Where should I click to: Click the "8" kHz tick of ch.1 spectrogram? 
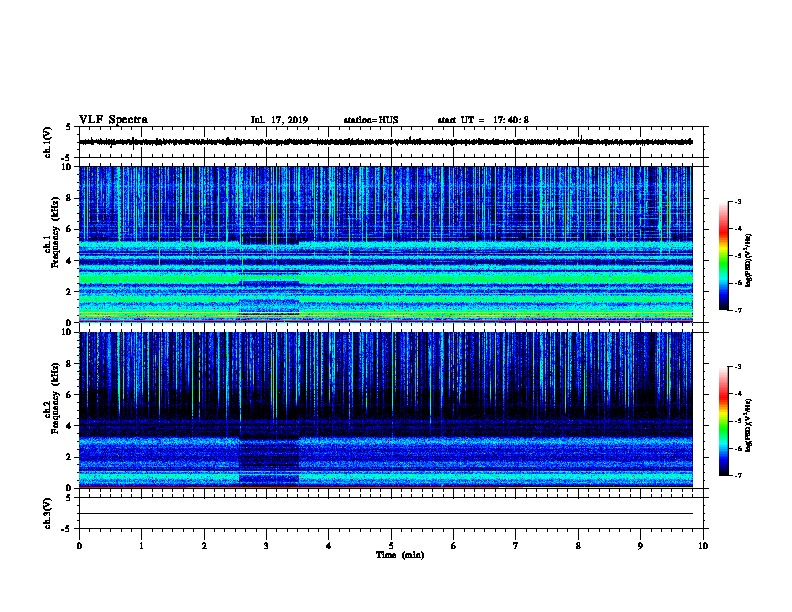click(x=70, y=198)
